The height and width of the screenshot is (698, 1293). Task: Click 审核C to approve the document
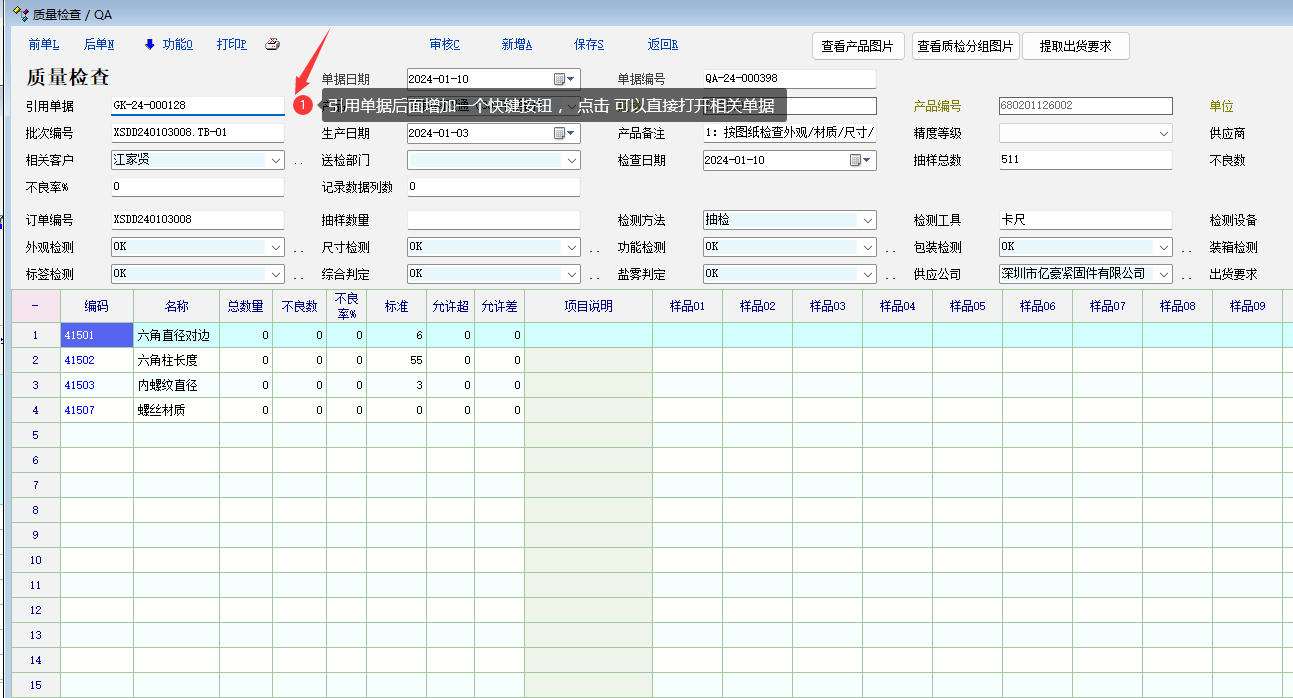pos(444,45)
